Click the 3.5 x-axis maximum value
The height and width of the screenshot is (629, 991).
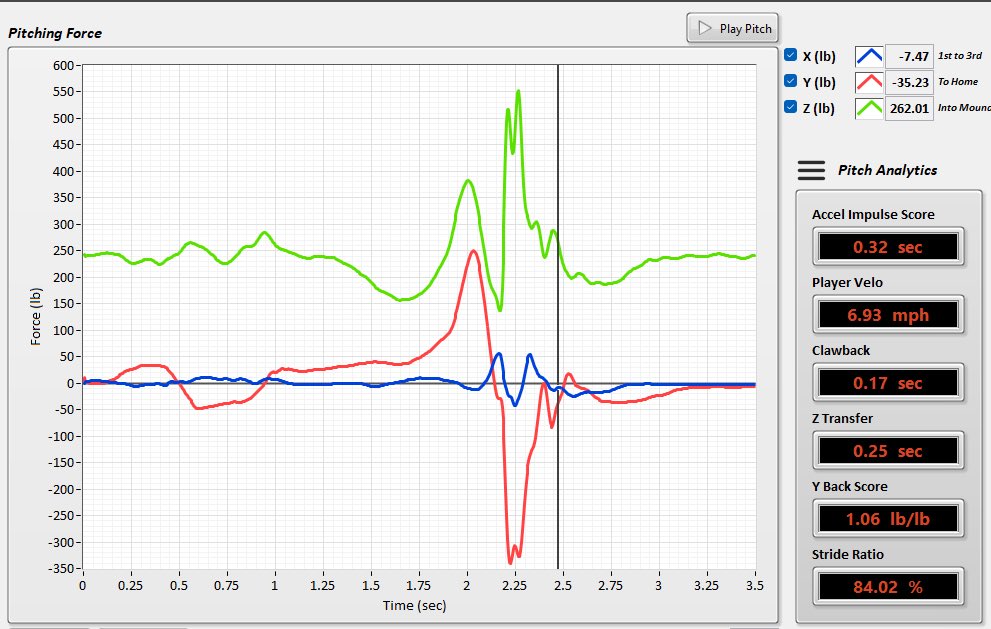tap(755, 585)
